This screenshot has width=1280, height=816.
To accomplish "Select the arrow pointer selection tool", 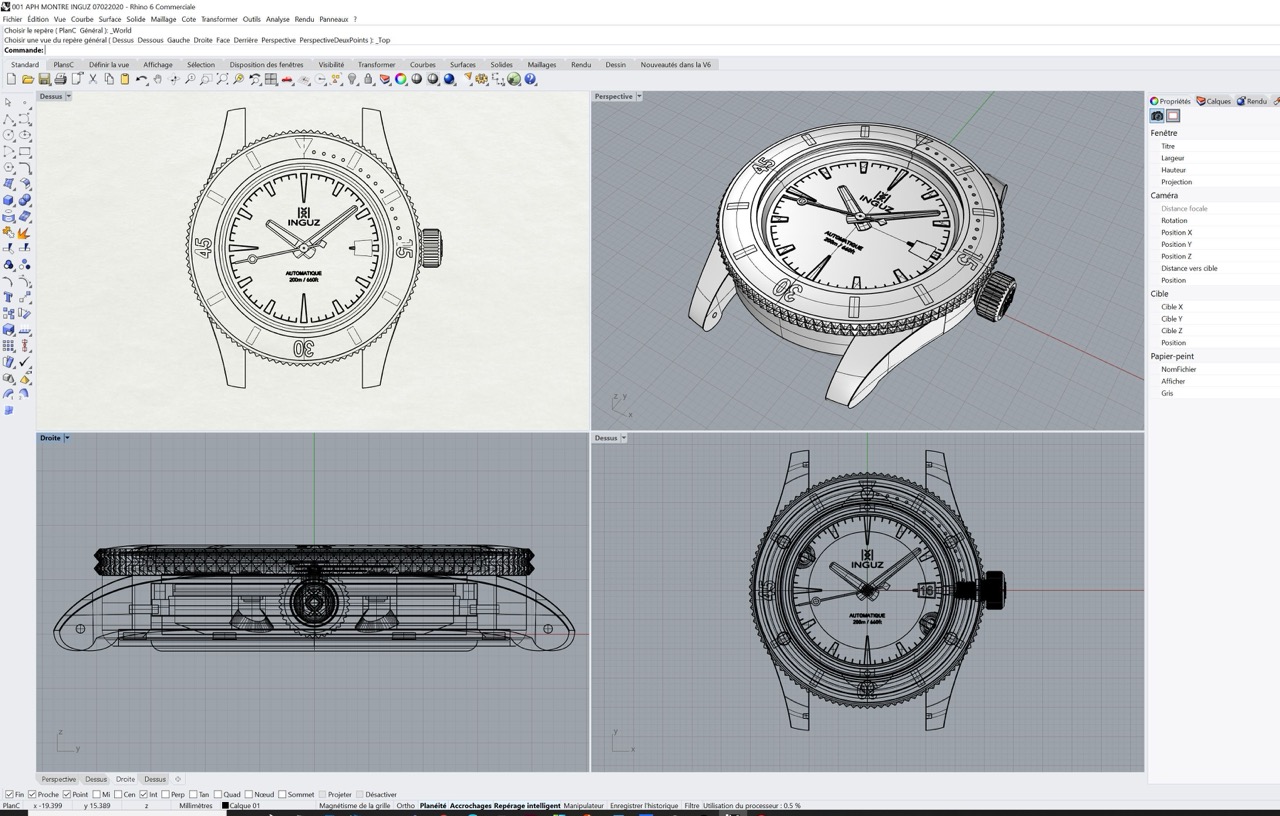I will 8,102.
